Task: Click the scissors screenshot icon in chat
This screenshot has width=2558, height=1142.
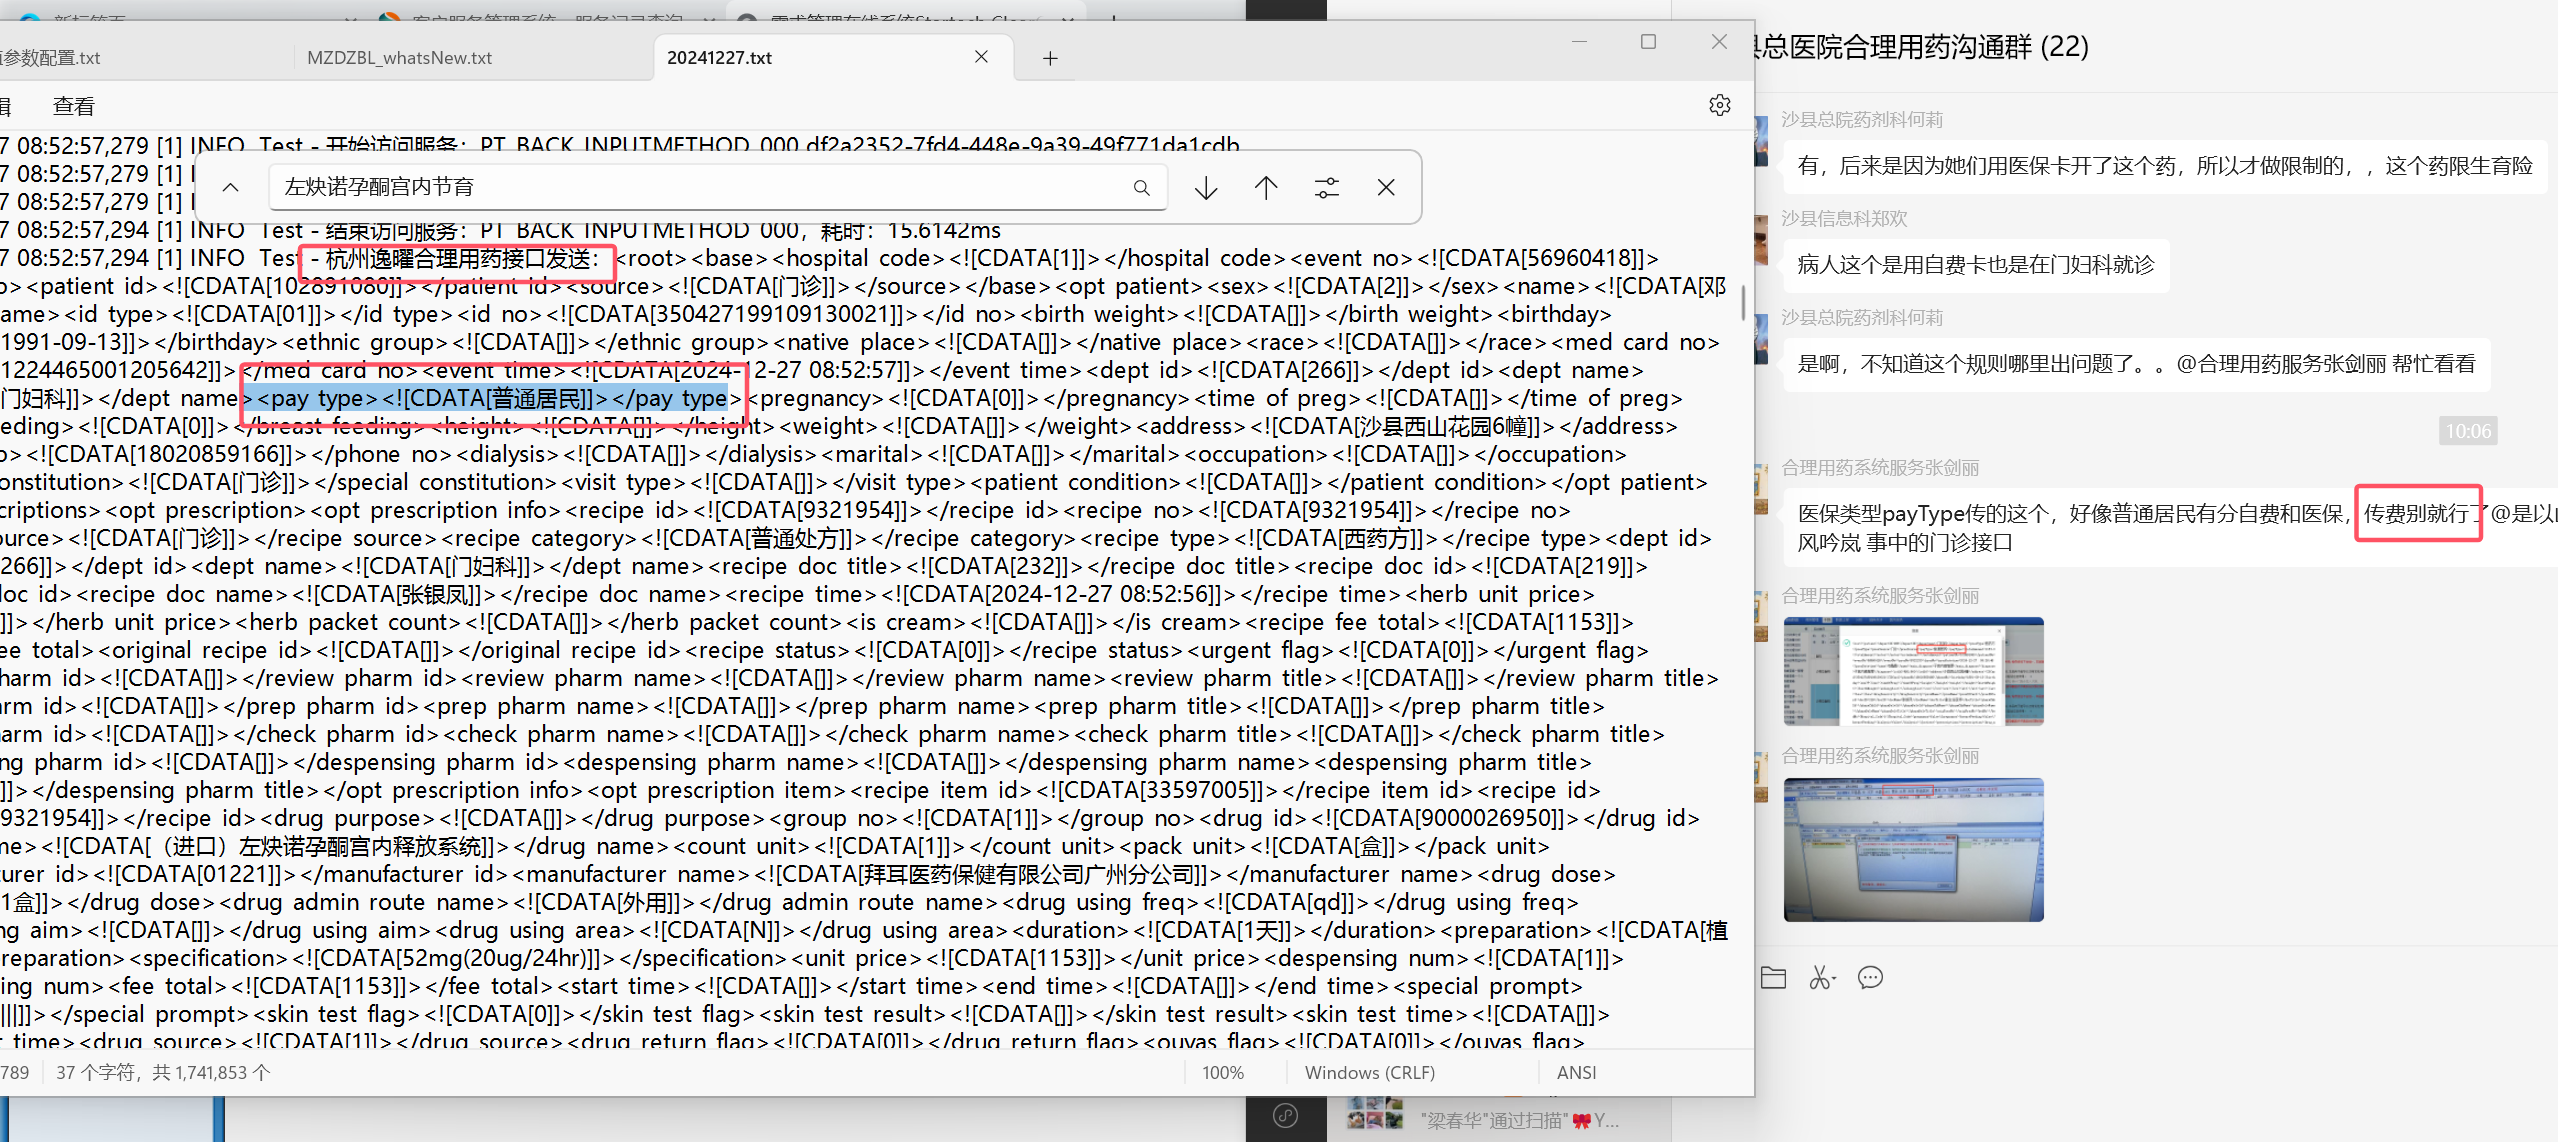Action: pyautogui.click(x=1821, y=977)
